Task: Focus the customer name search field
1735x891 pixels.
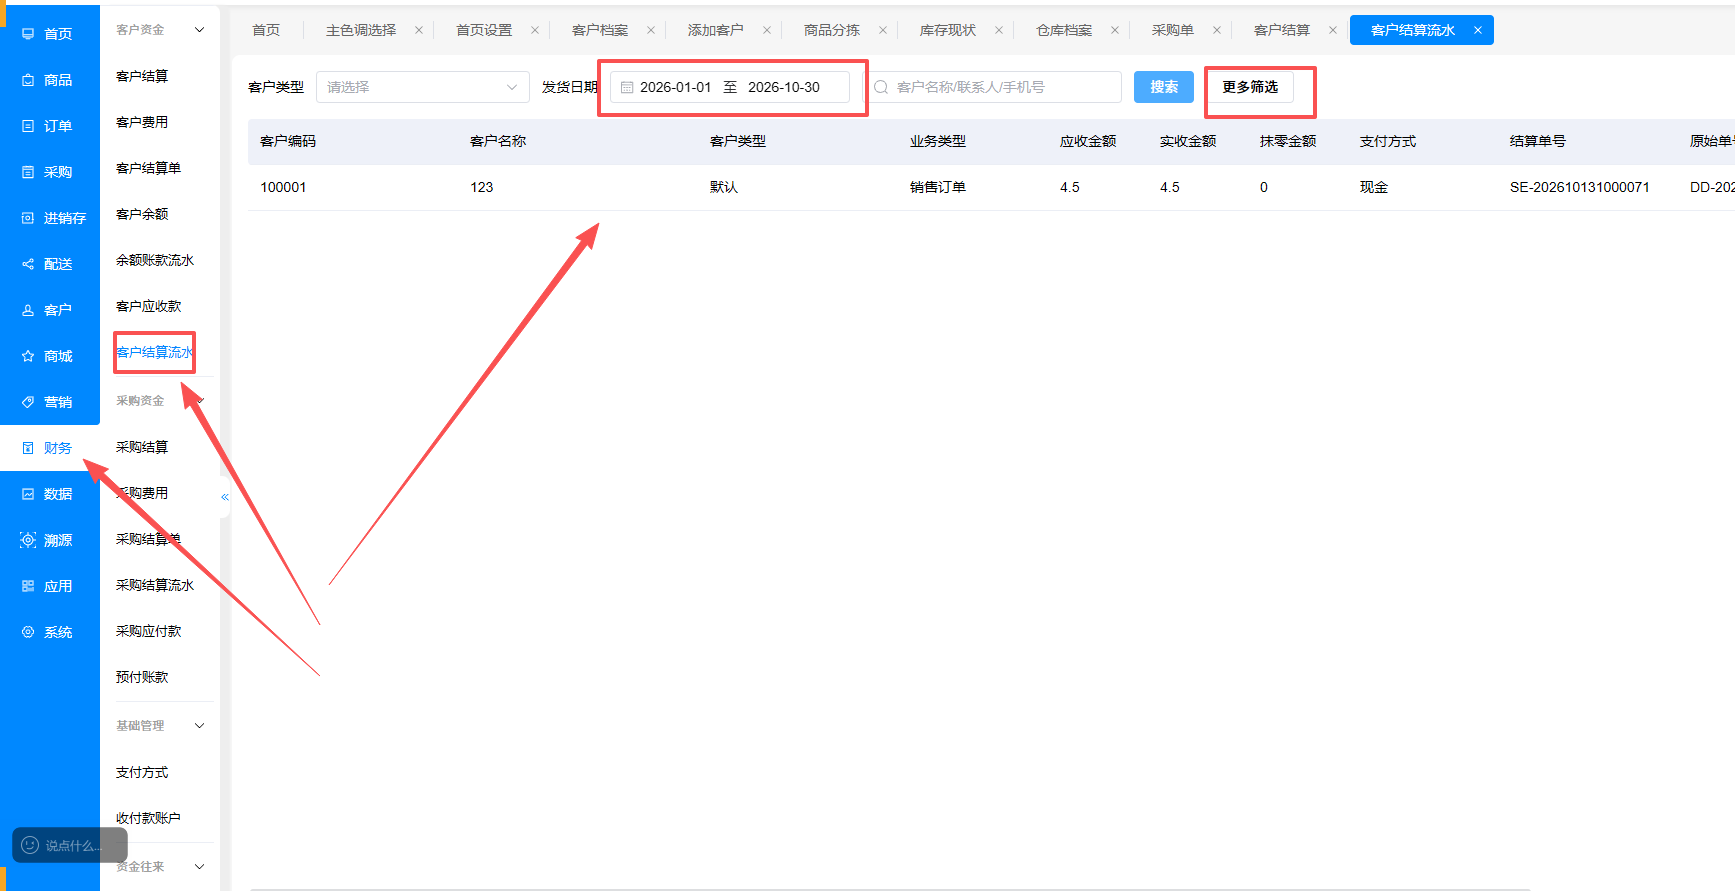Action: 995,87
